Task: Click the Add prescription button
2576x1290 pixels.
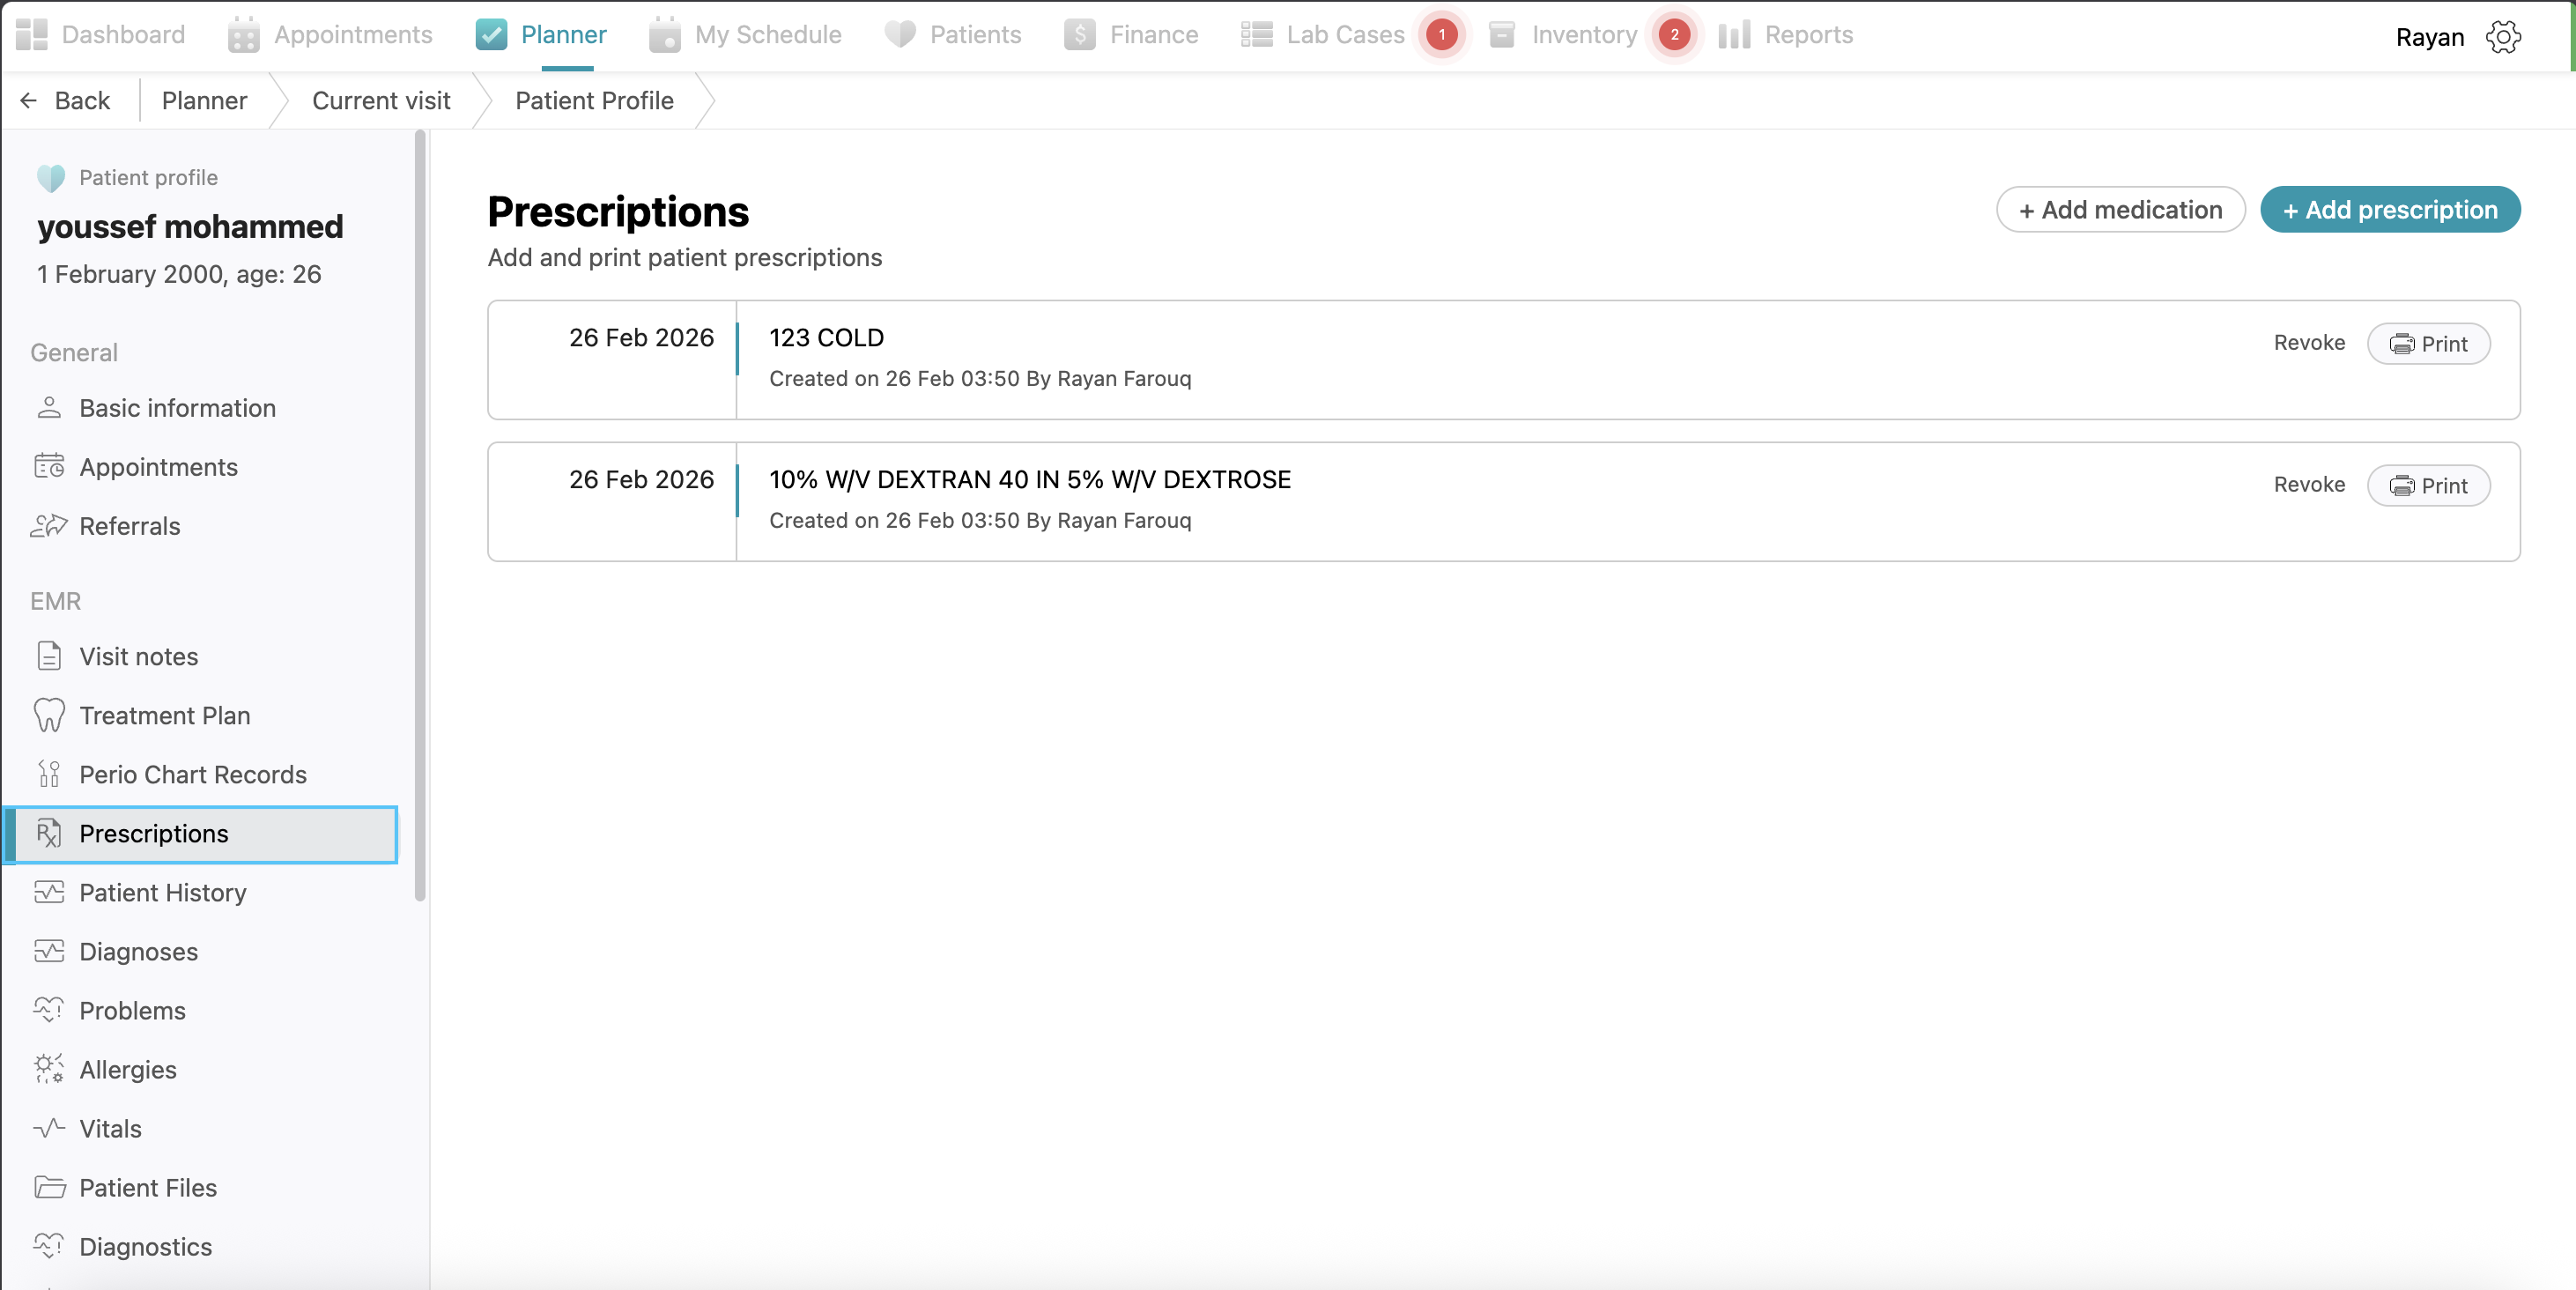Action: pyautogui.click(x=2389, y=210)
